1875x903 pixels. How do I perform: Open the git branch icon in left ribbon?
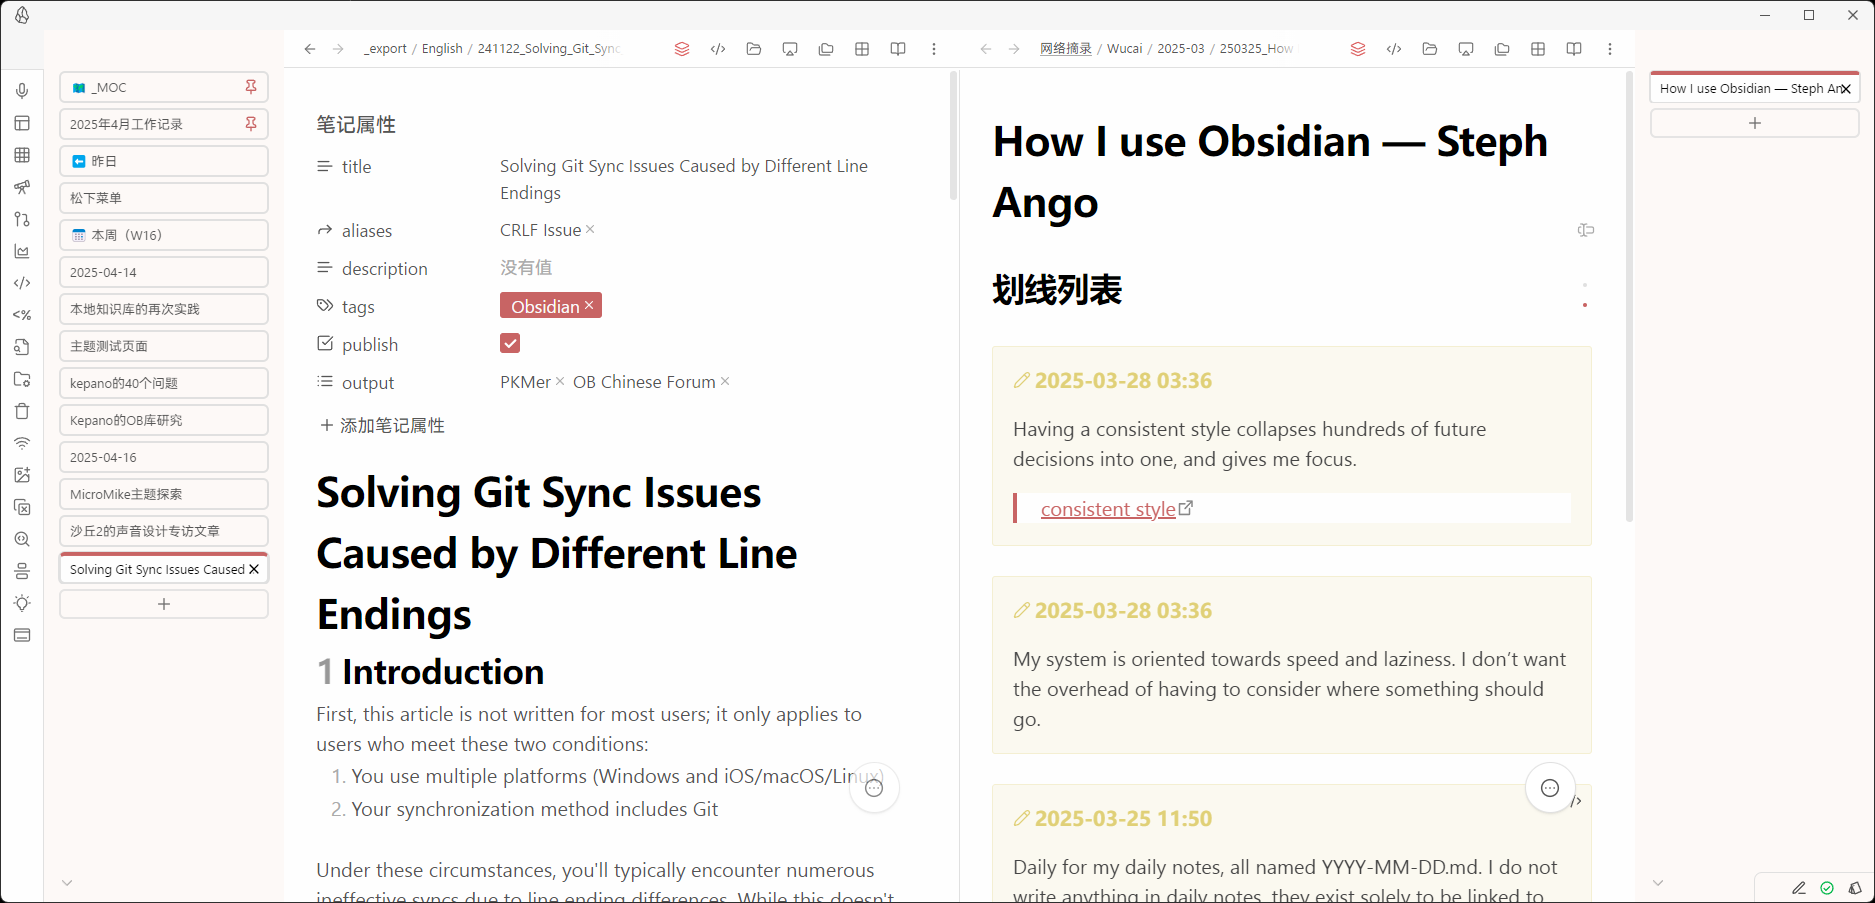[22, 219]
